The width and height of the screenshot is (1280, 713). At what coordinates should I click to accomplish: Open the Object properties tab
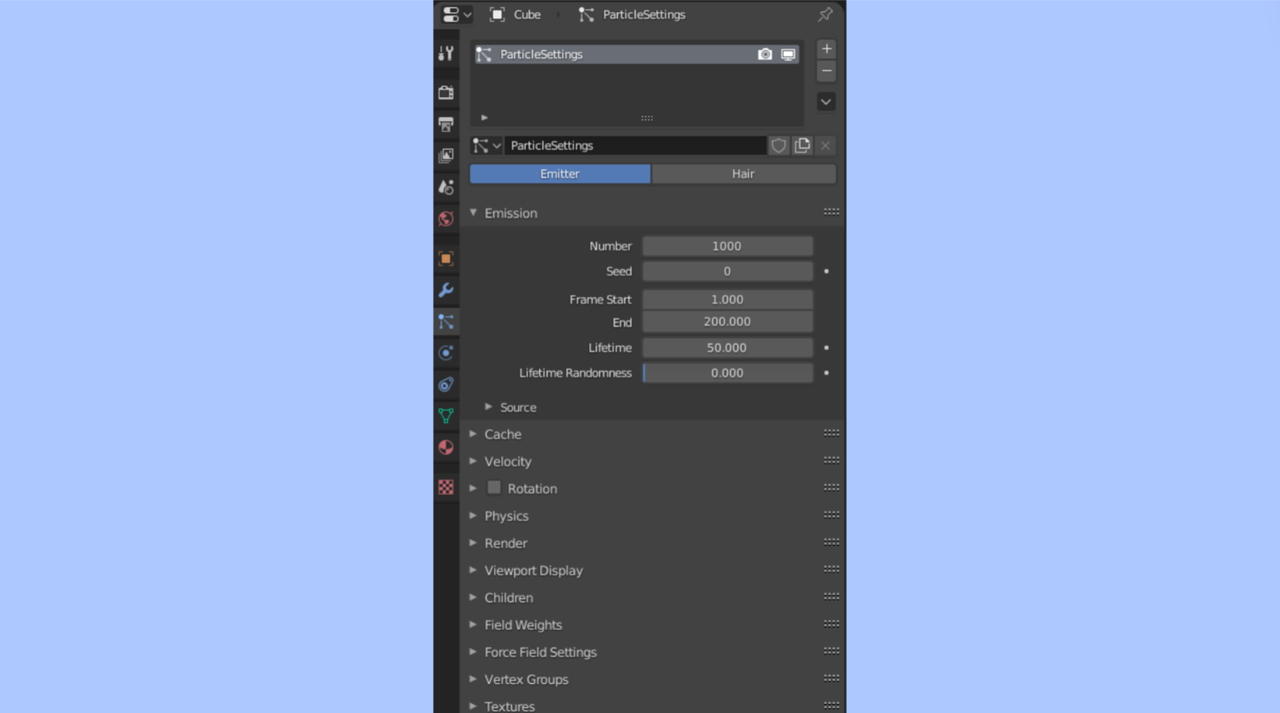pyautogui.click(x=446, y=259)
